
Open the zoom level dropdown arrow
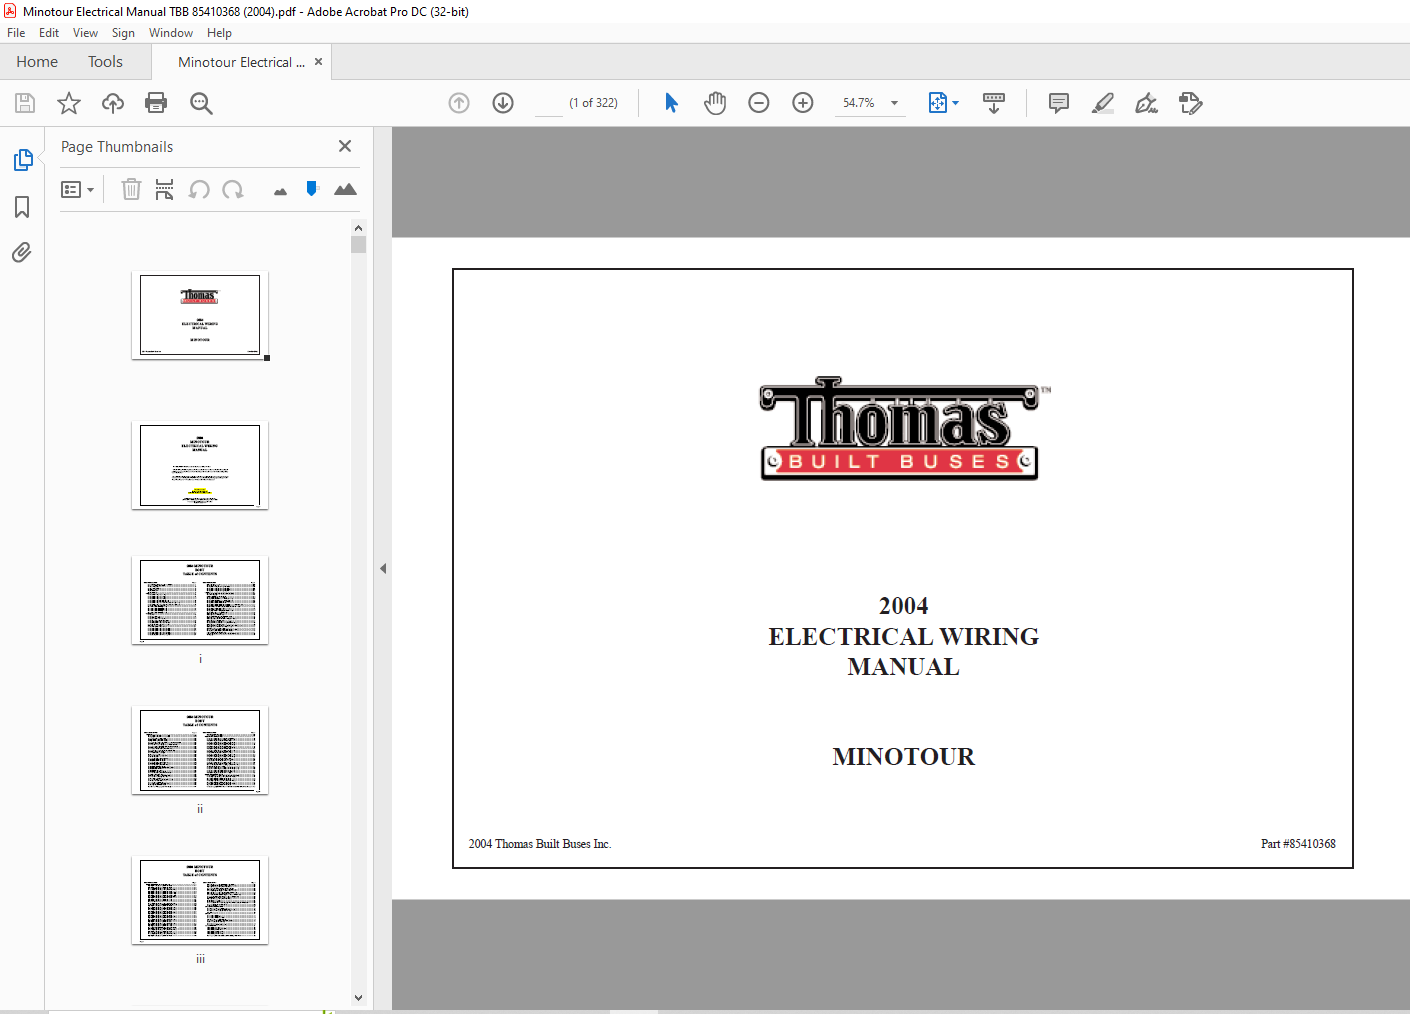tap(894, 103)
